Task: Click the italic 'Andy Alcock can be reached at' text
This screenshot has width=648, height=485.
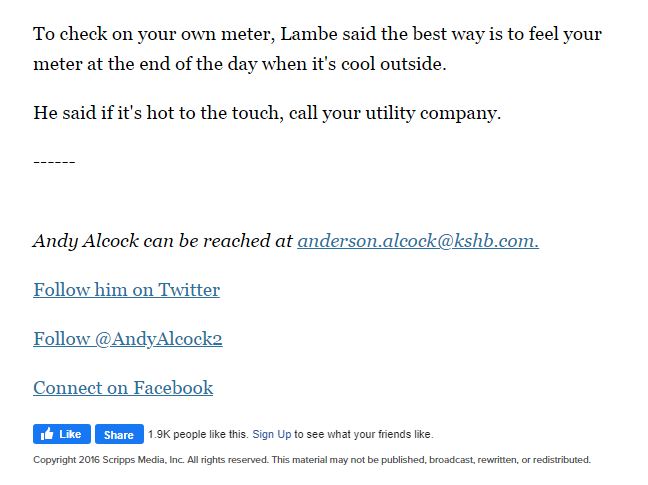Action: (x=163, y=241)
